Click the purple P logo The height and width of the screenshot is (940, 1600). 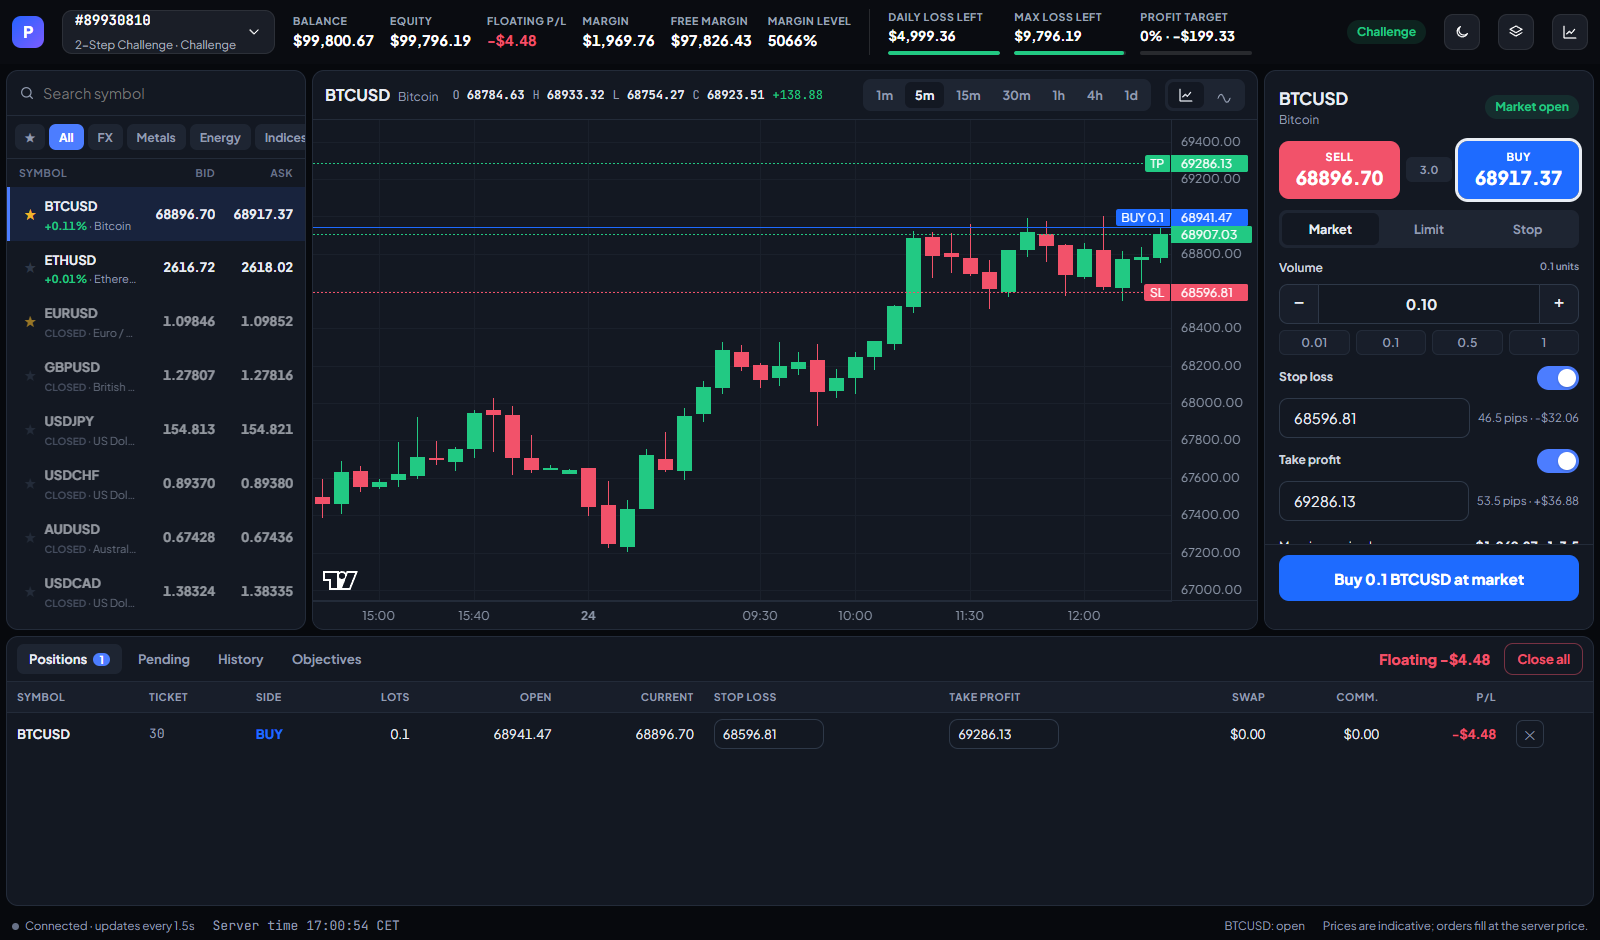(x=28, y=32)
